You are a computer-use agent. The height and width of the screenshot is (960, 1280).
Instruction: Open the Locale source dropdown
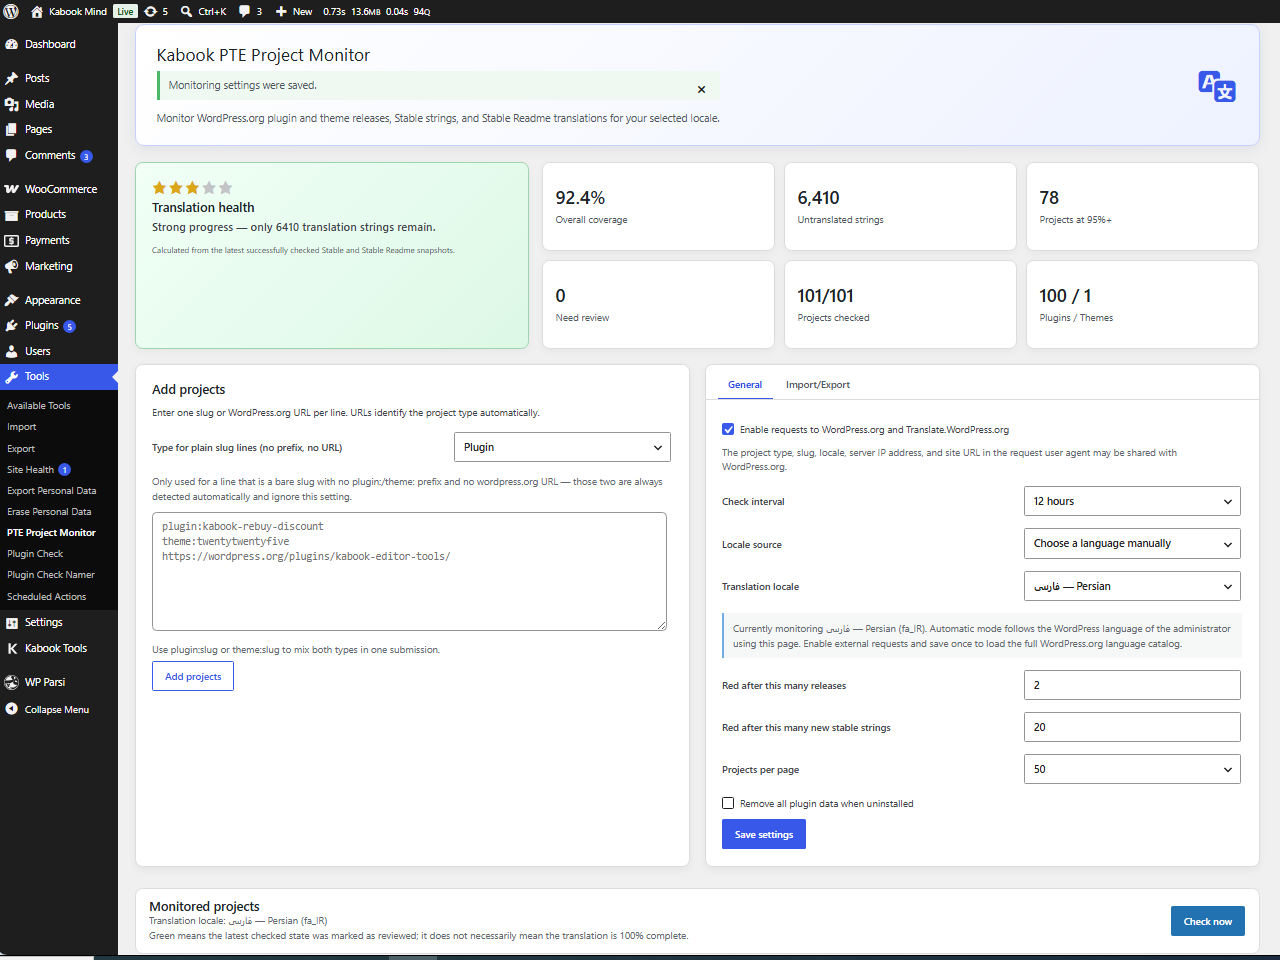click(1132, 543)
